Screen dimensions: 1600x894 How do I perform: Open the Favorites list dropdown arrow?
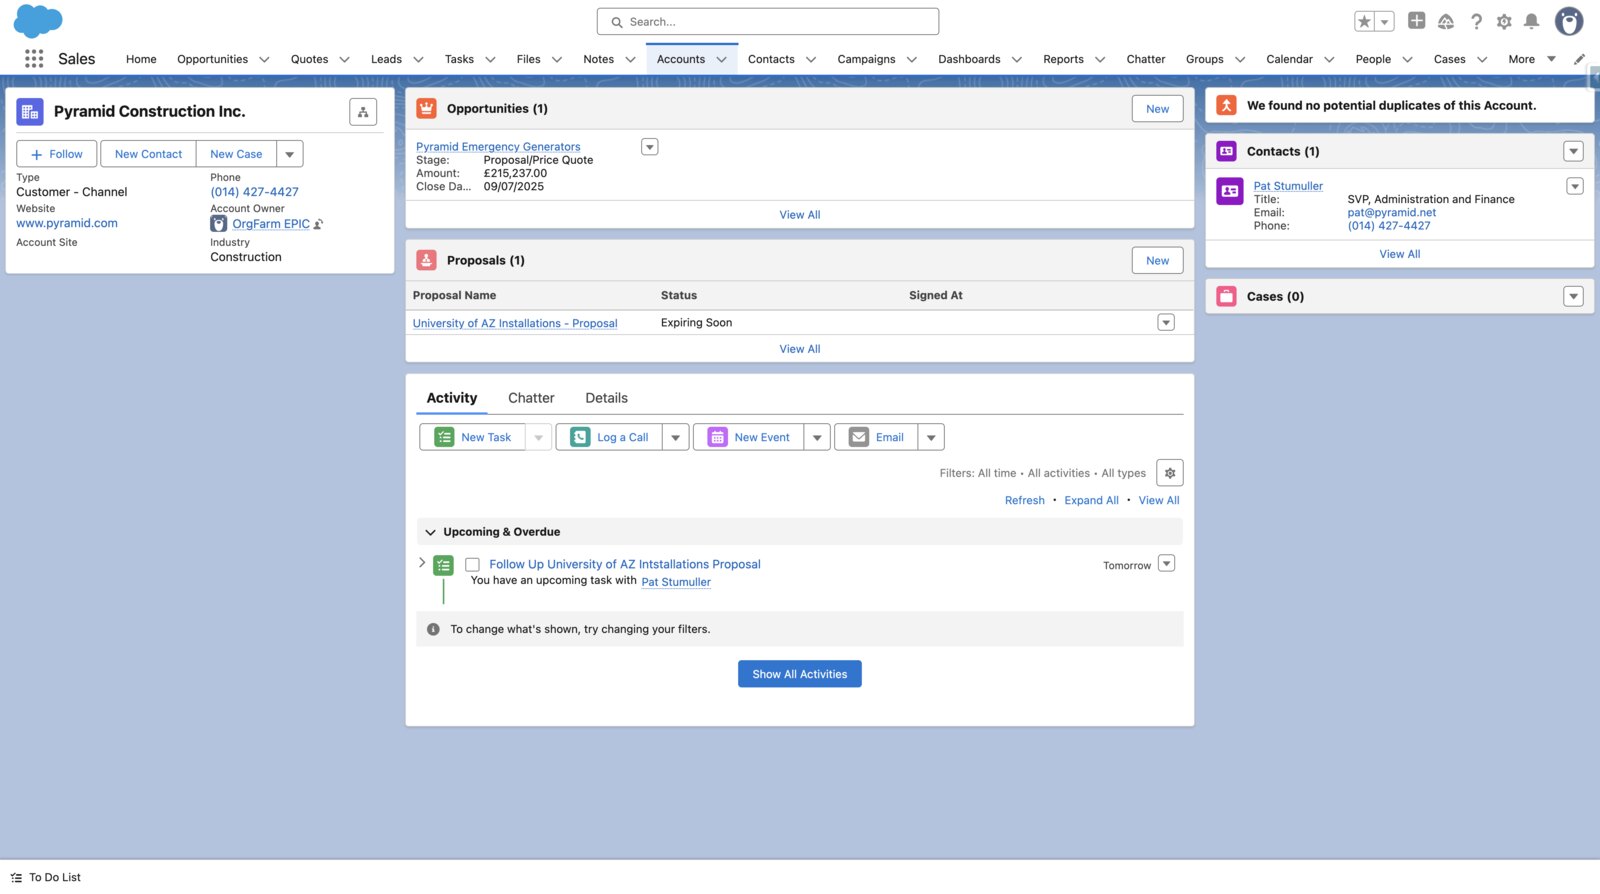tap(1385, 21)
